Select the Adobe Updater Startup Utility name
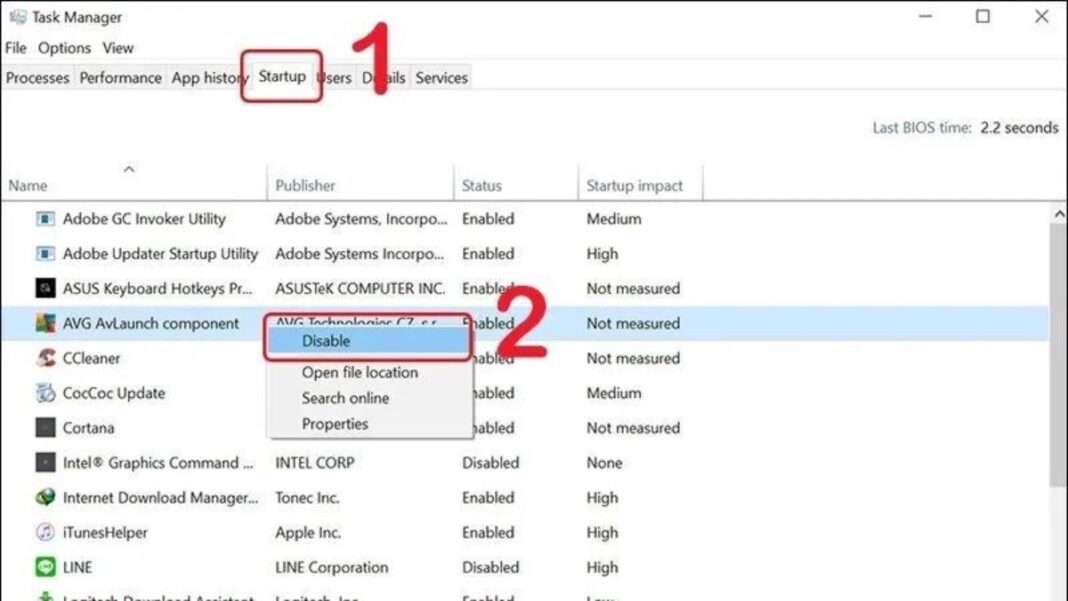 click(160, 253)
